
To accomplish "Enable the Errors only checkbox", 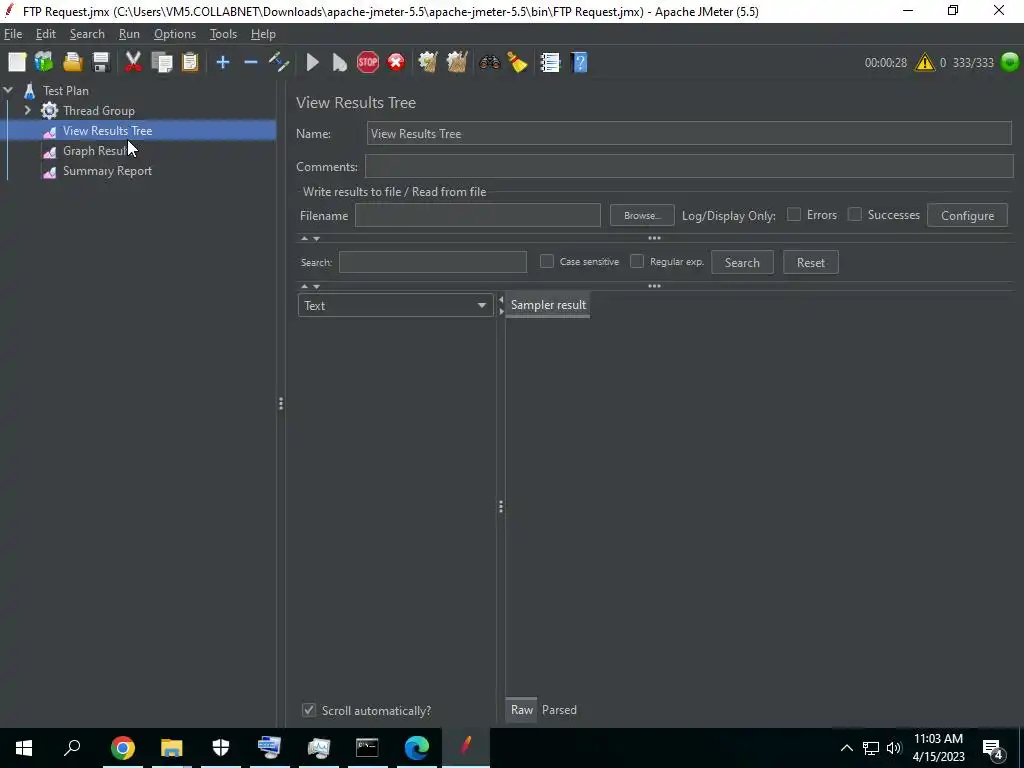I will 793,214.
